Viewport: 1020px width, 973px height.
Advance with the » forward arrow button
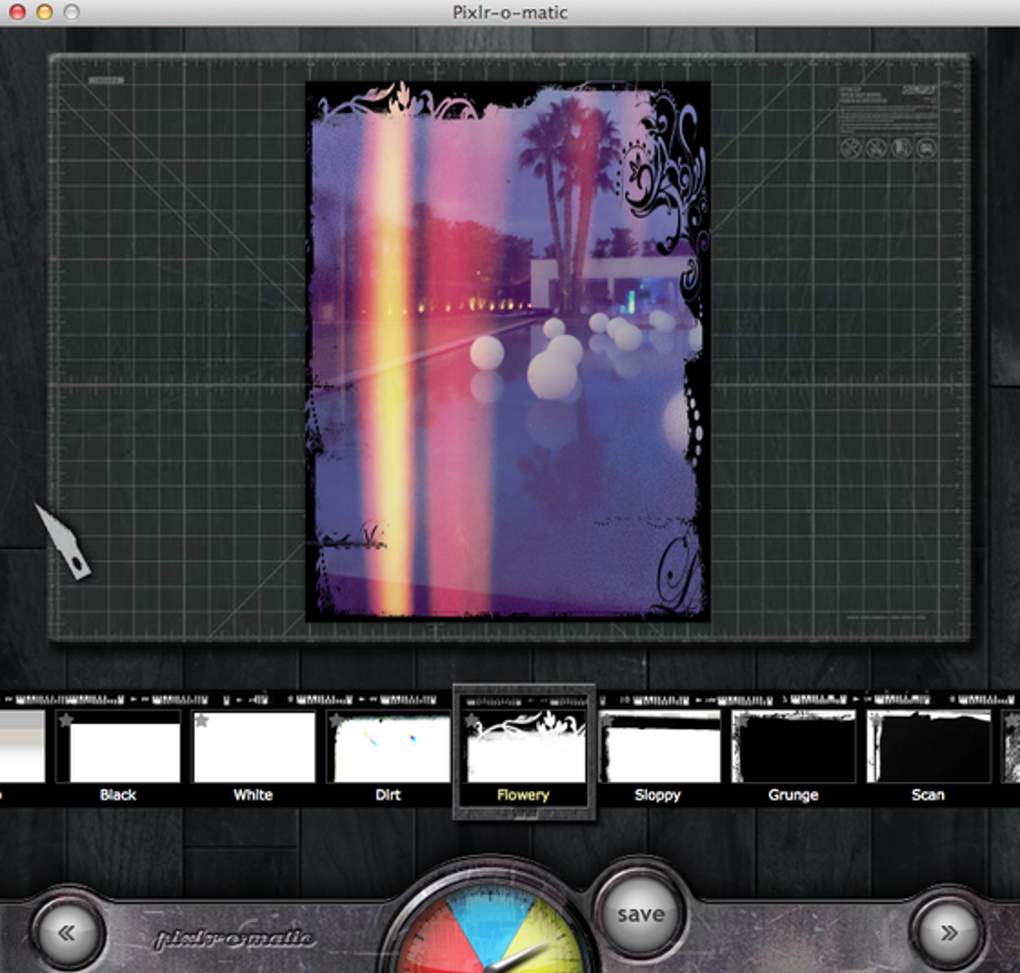948,933
